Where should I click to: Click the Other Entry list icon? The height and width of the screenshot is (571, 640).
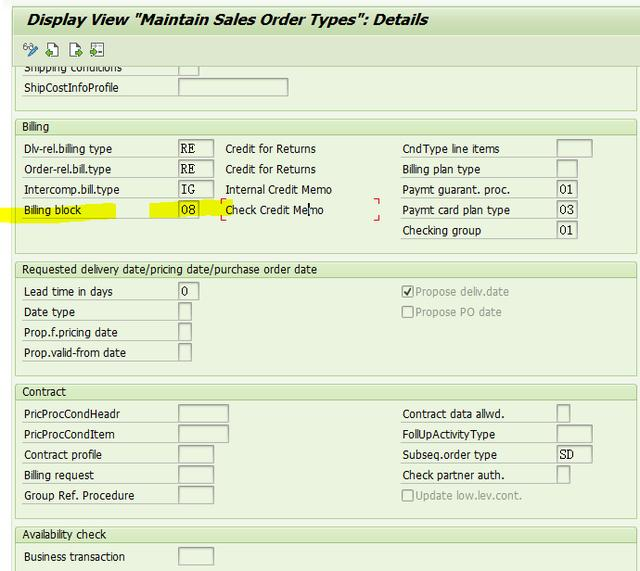[x=97, y=50]
